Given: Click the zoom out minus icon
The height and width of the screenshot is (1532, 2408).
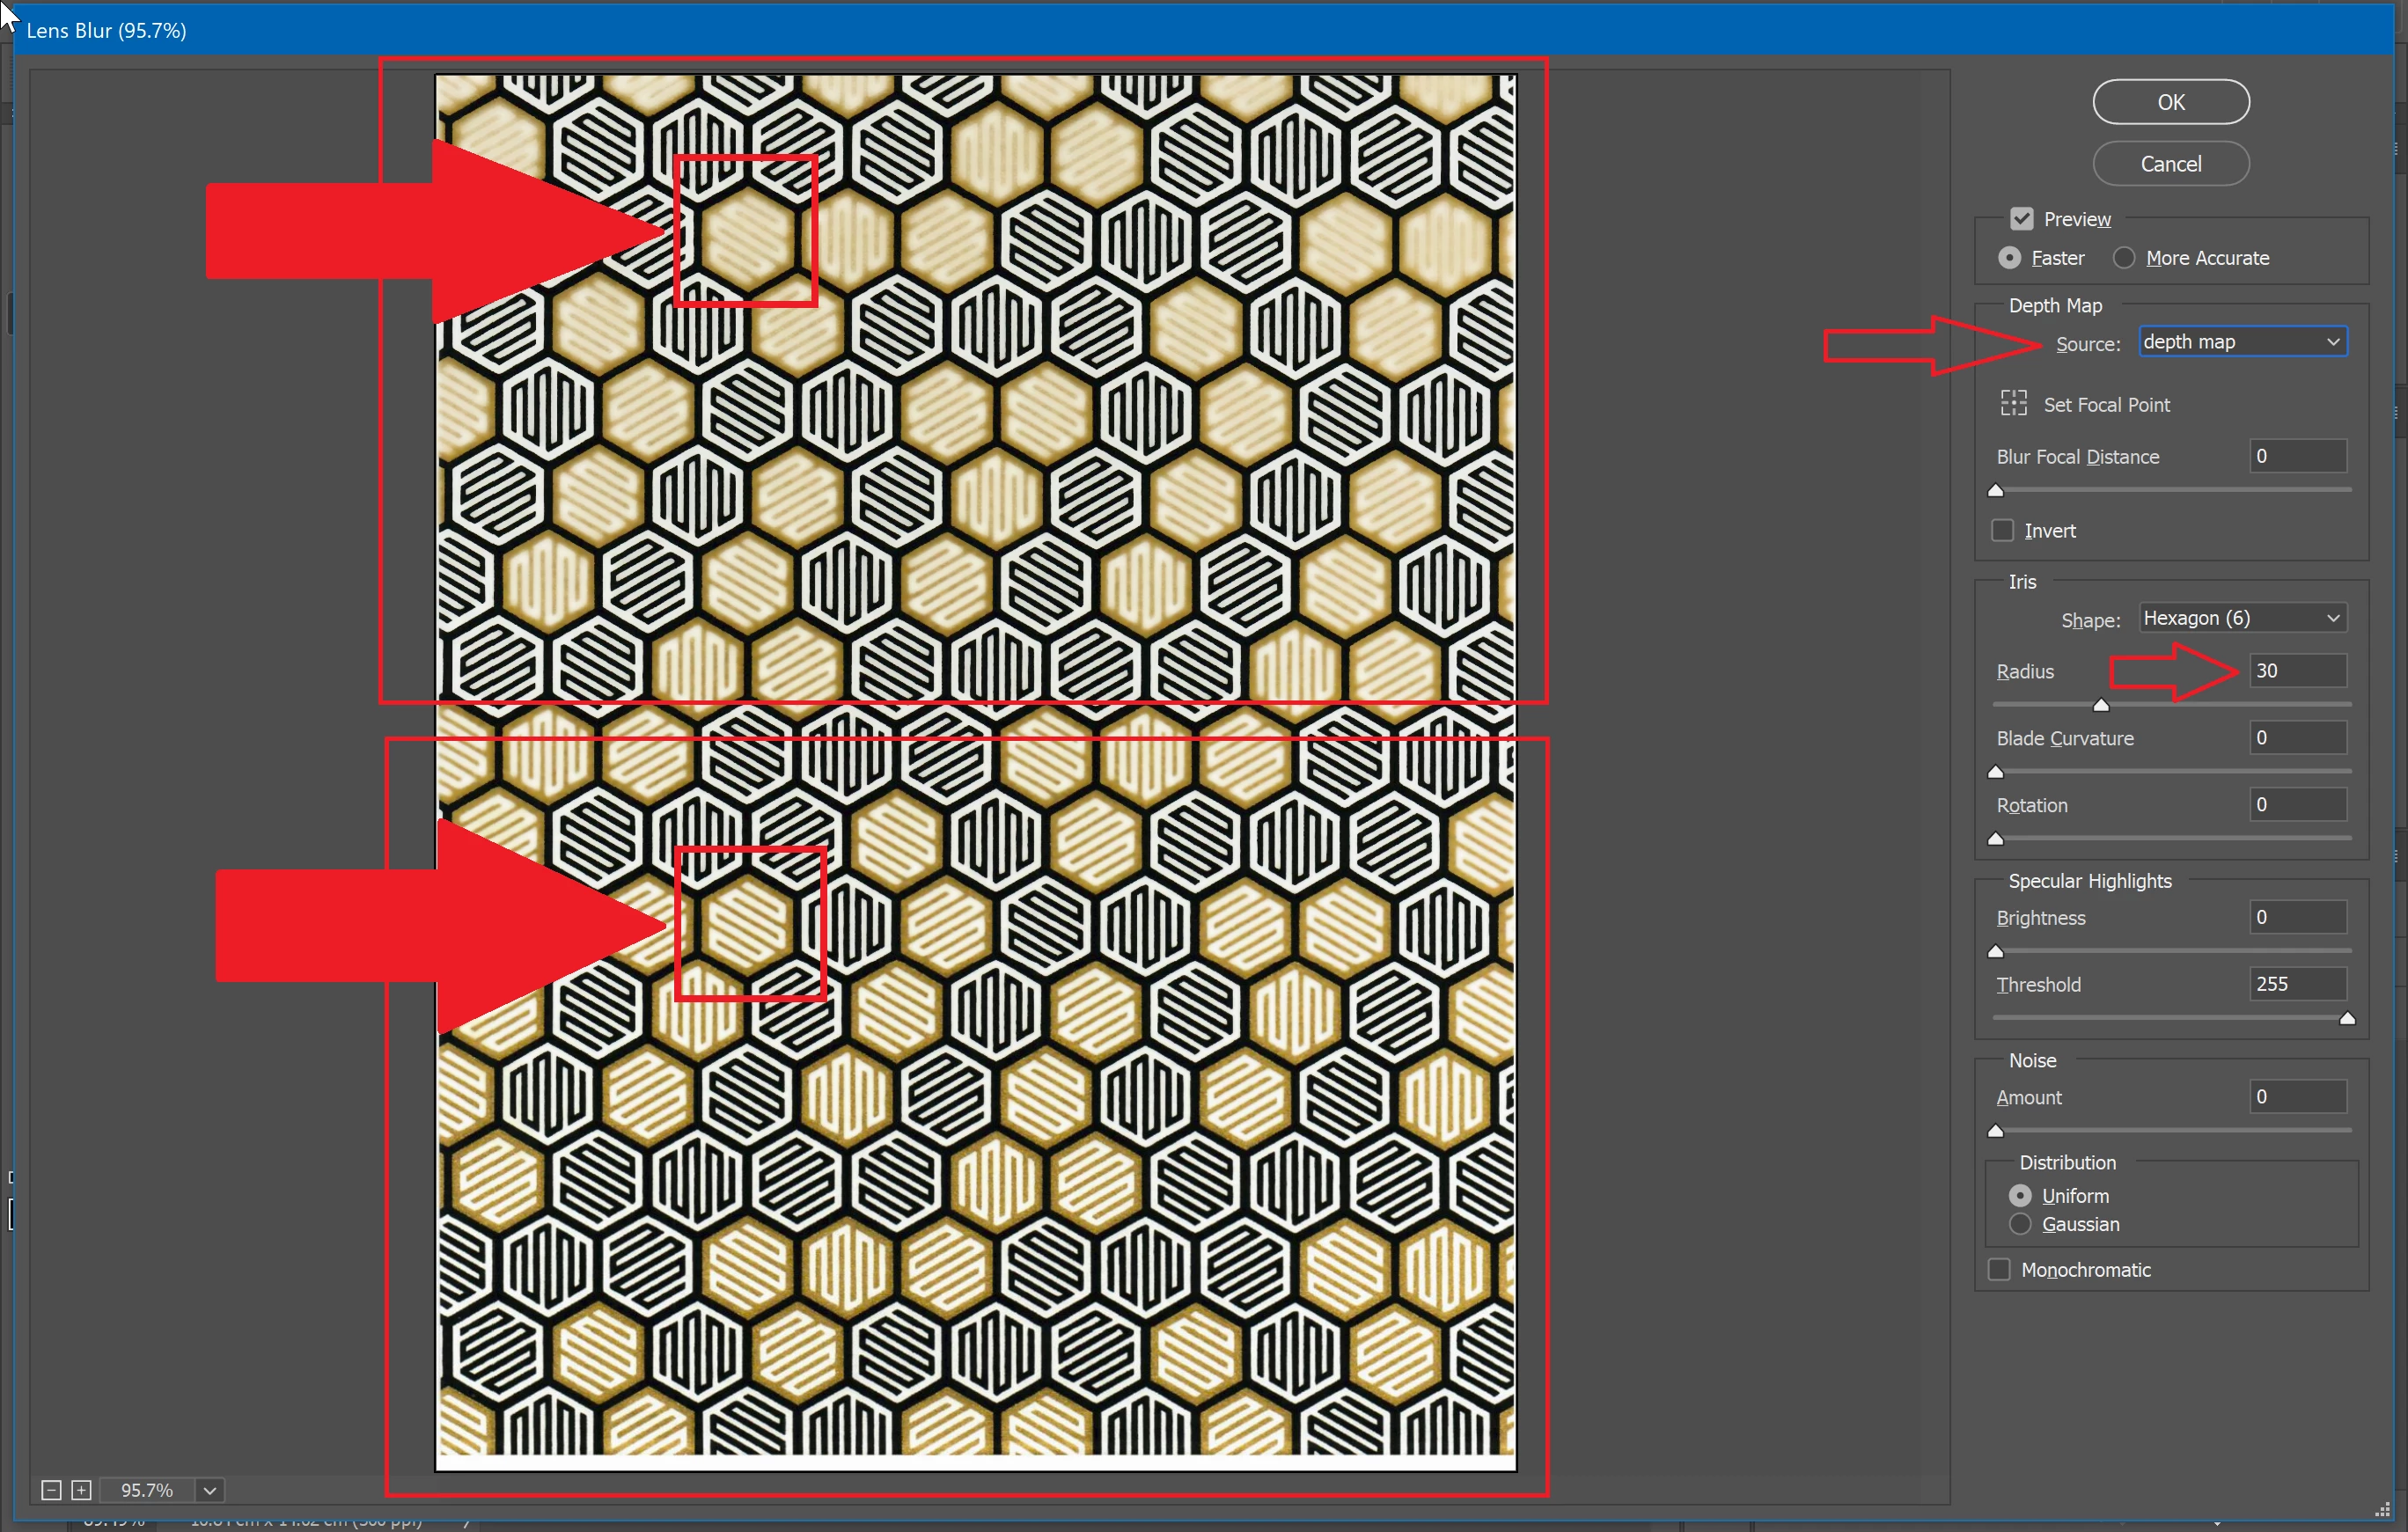Looking at the screenshot, I should click(x=51, y=1490).
